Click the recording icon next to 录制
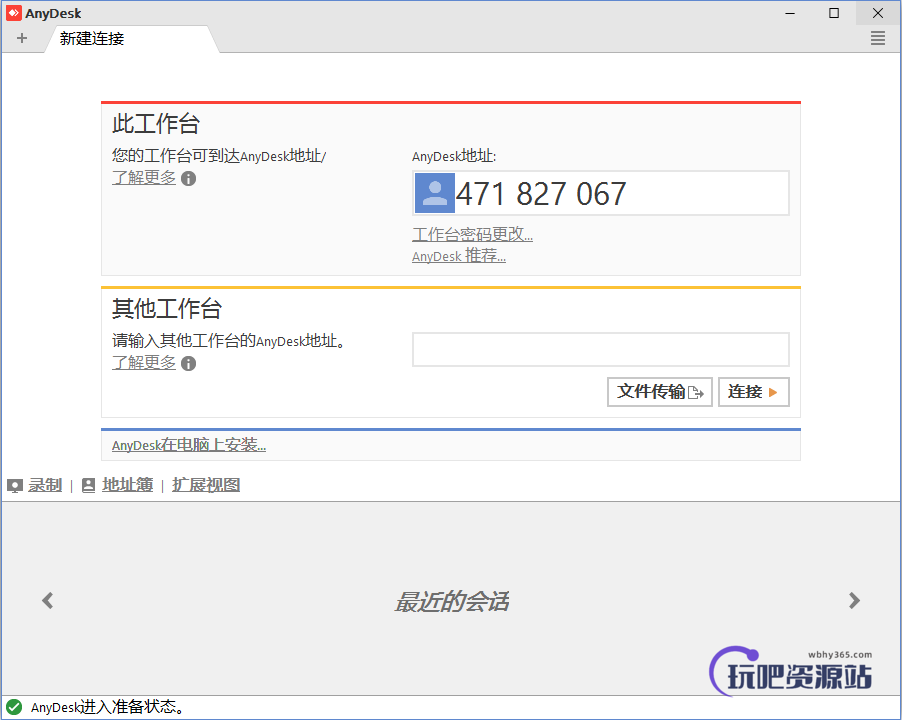The width and height of the screenshot is (902, 720). (15, 486)
